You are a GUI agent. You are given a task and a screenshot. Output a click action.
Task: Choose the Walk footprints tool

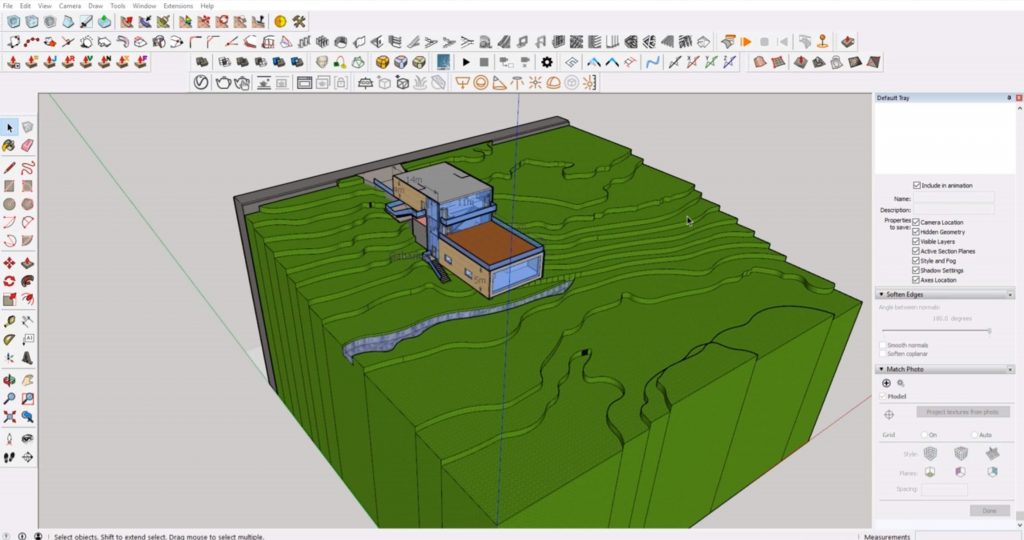coord(9,457)
